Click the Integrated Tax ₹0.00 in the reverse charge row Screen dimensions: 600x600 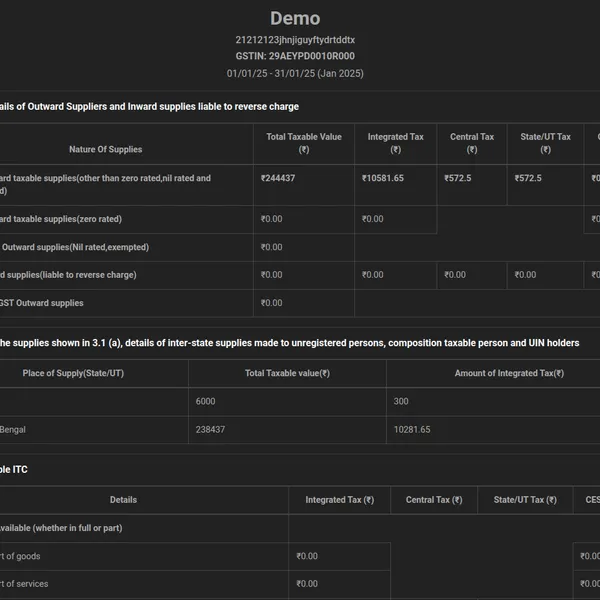coord(373,275)
